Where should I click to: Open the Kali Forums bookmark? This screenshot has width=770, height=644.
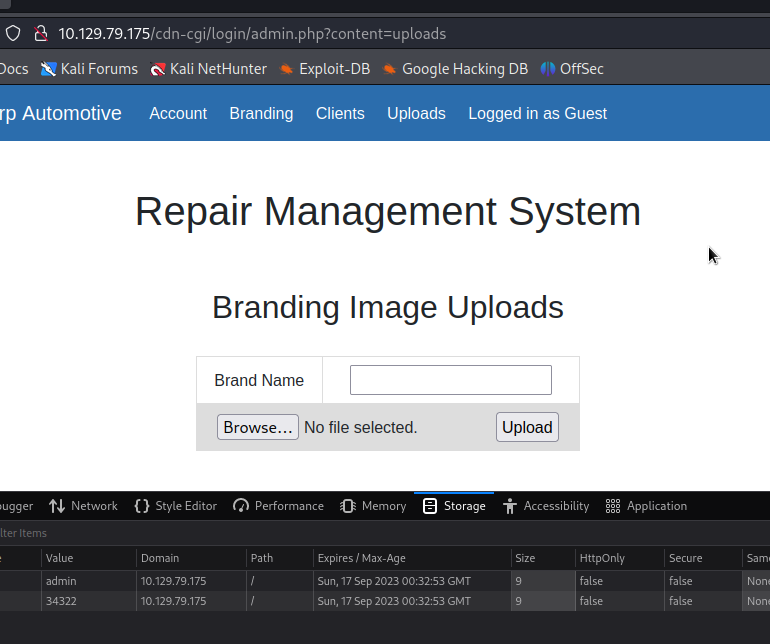coord(89,69)
